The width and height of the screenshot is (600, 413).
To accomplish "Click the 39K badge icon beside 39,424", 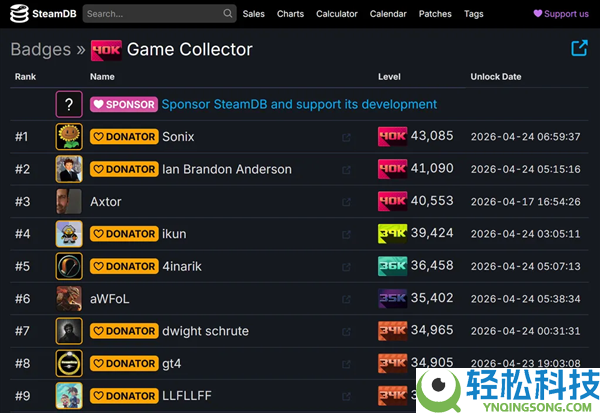I will (x=392, y=233).
